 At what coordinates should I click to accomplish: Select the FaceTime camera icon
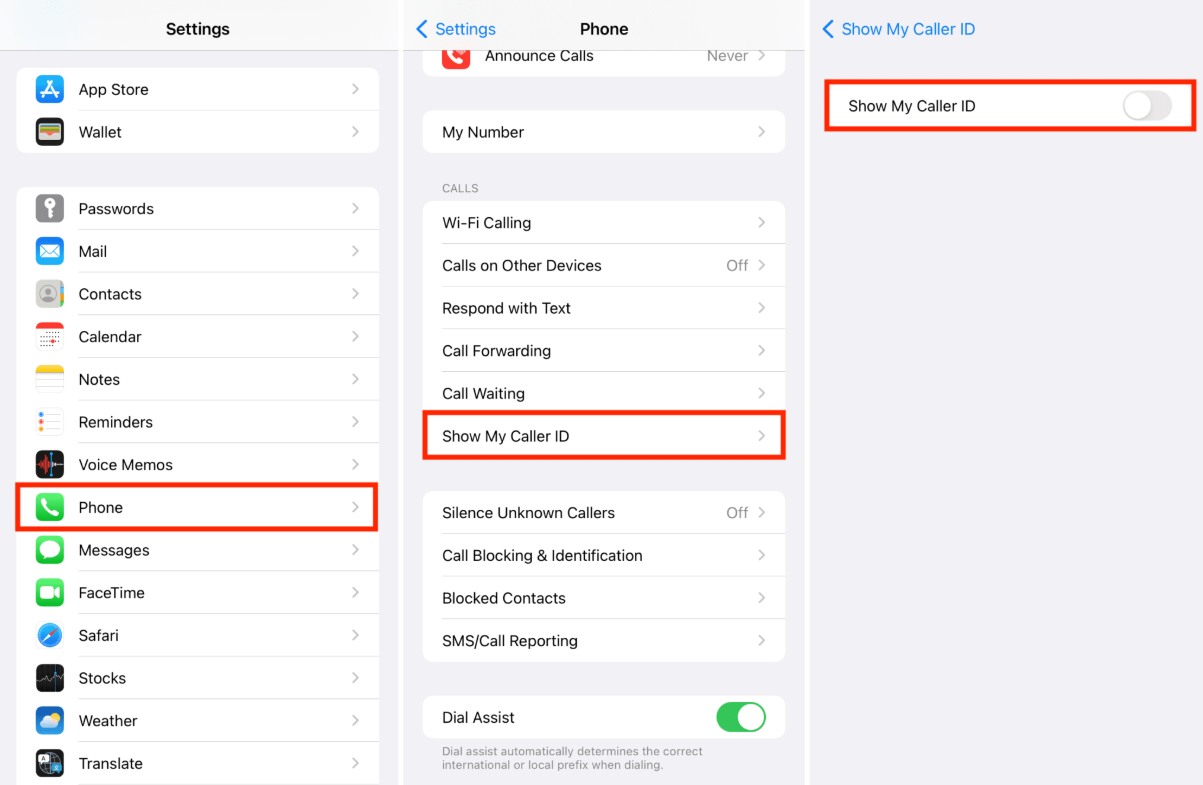pos(50,593)
